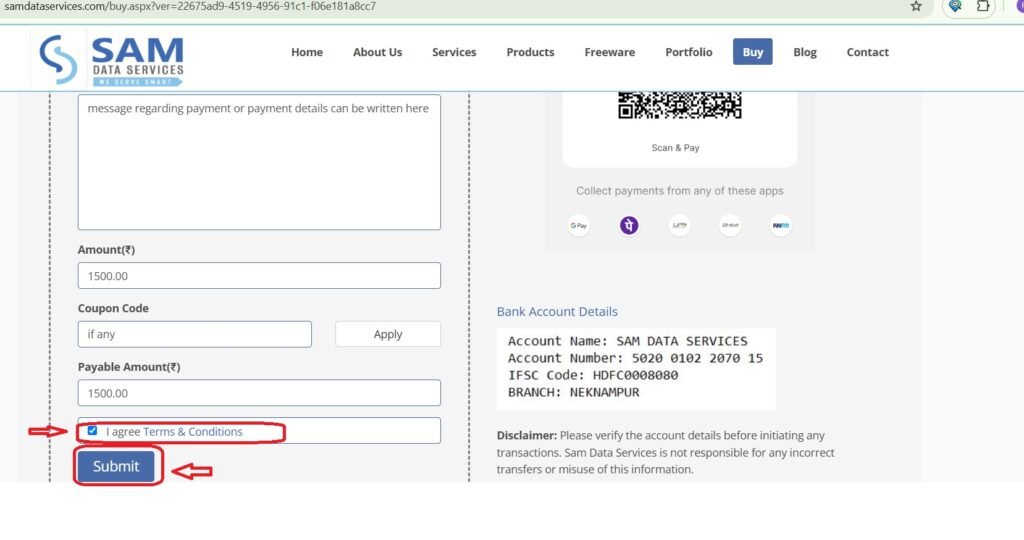Open the browser extensions puzzle icon

tap(983, 6)
